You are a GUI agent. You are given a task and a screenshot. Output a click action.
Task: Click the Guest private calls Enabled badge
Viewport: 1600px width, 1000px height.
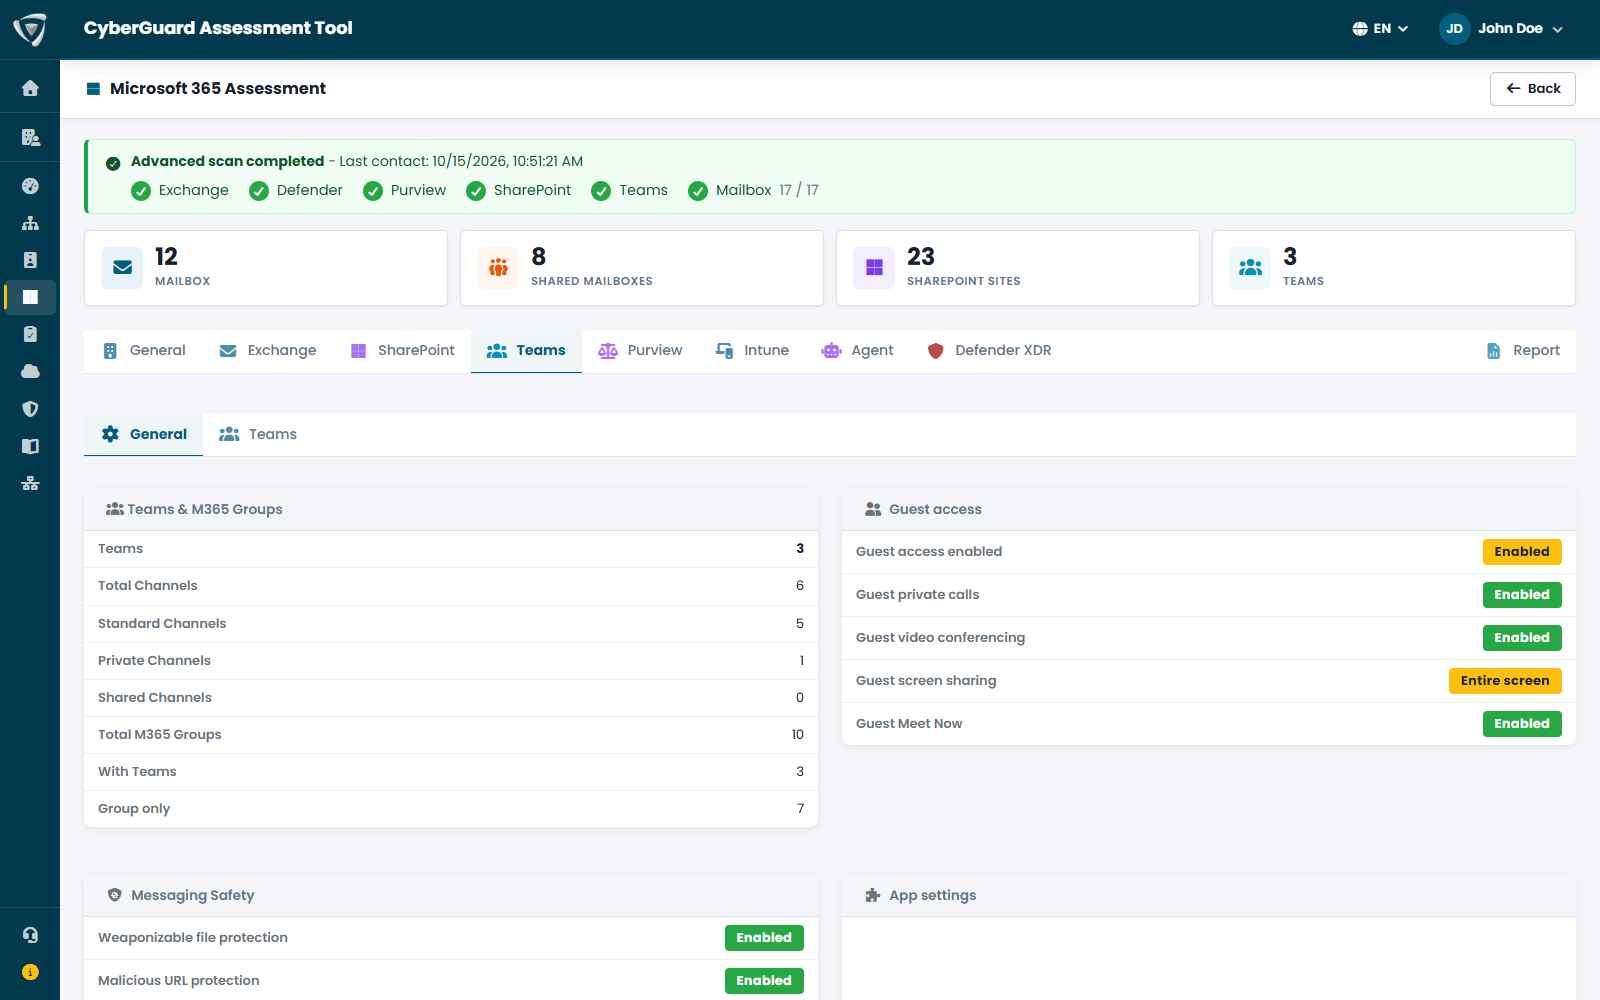(1522, 595)
